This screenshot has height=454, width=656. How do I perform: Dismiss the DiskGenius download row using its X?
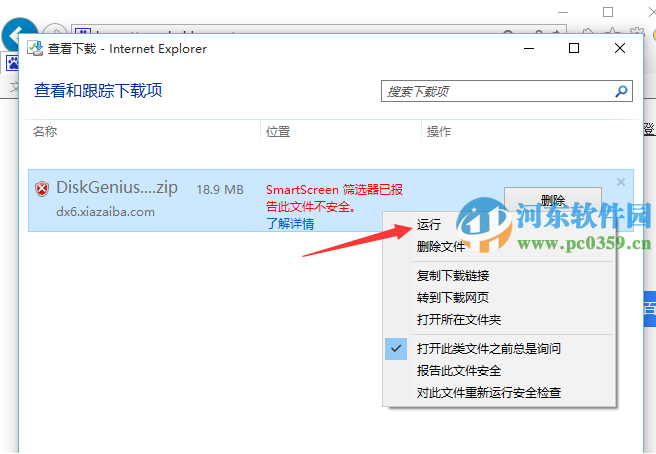[x=621, y=182]
